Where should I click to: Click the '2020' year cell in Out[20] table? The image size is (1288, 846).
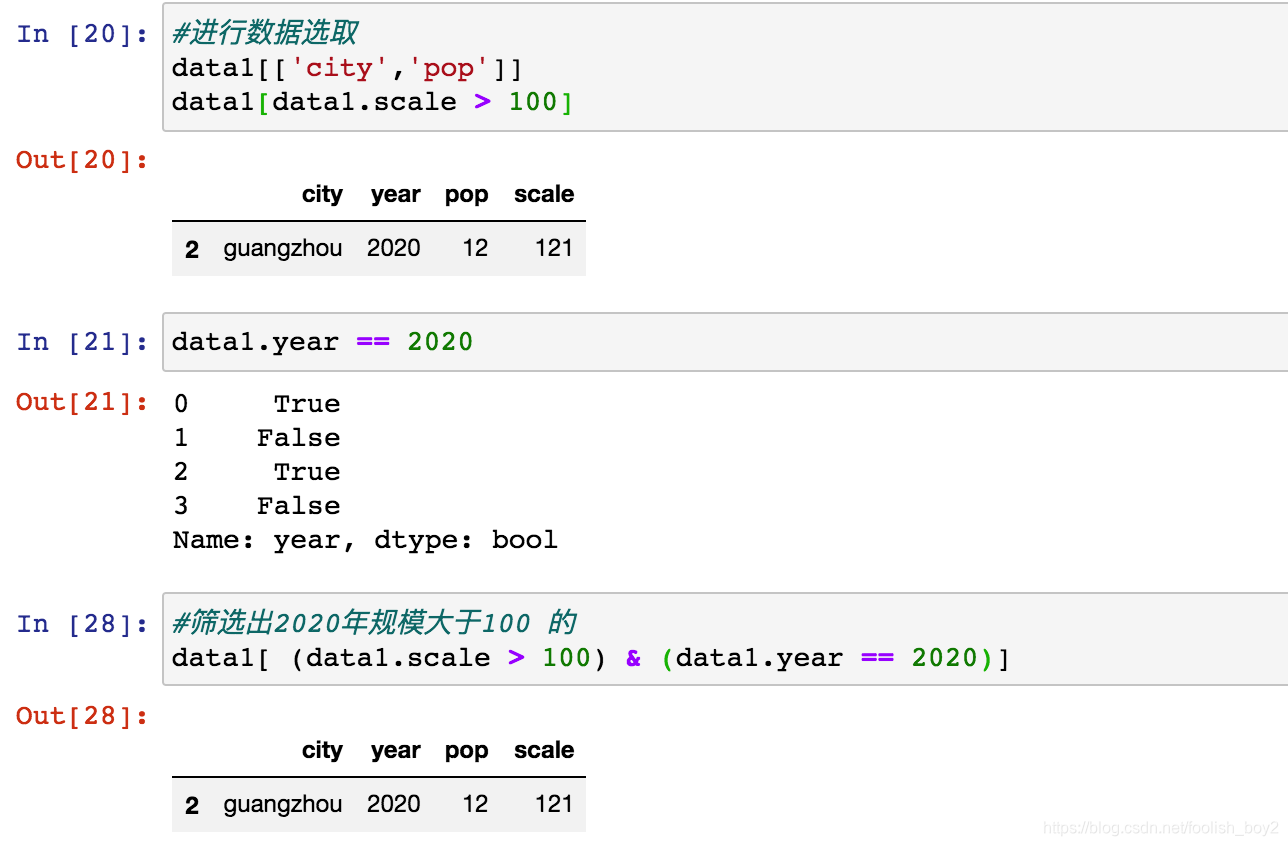(394, 248)
